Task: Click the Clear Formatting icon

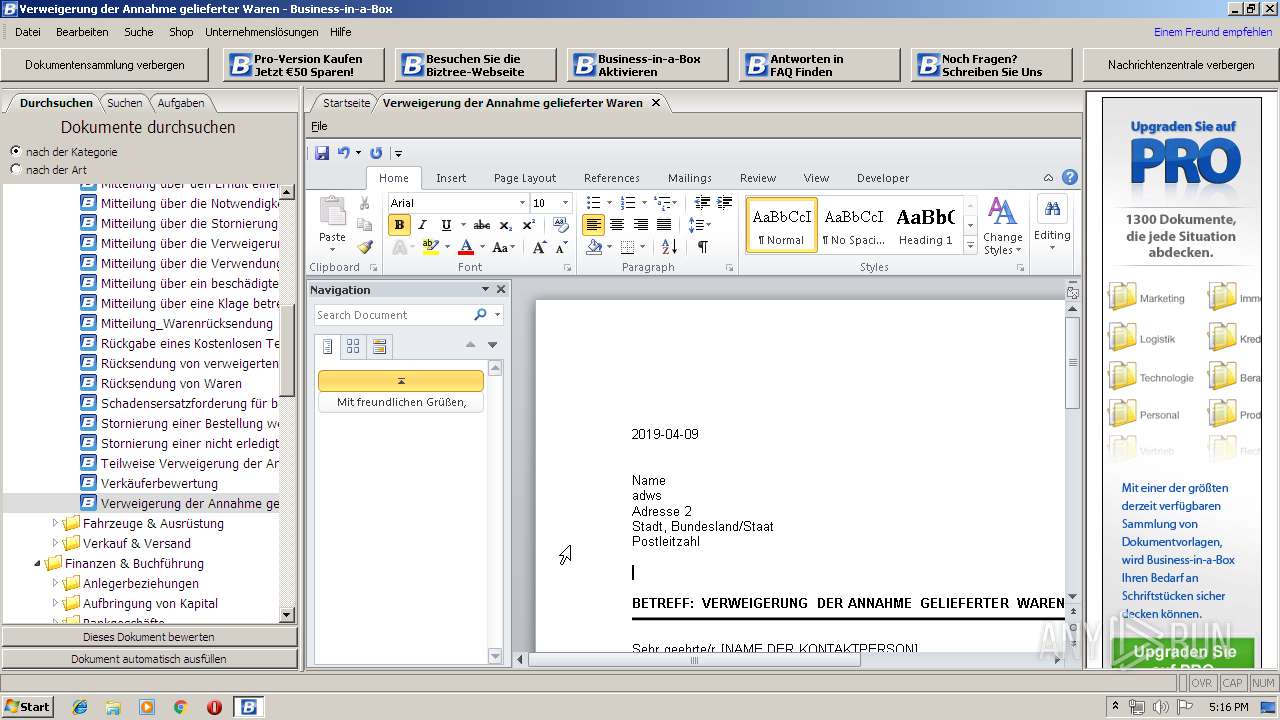Action: click(x=561, y=225)
